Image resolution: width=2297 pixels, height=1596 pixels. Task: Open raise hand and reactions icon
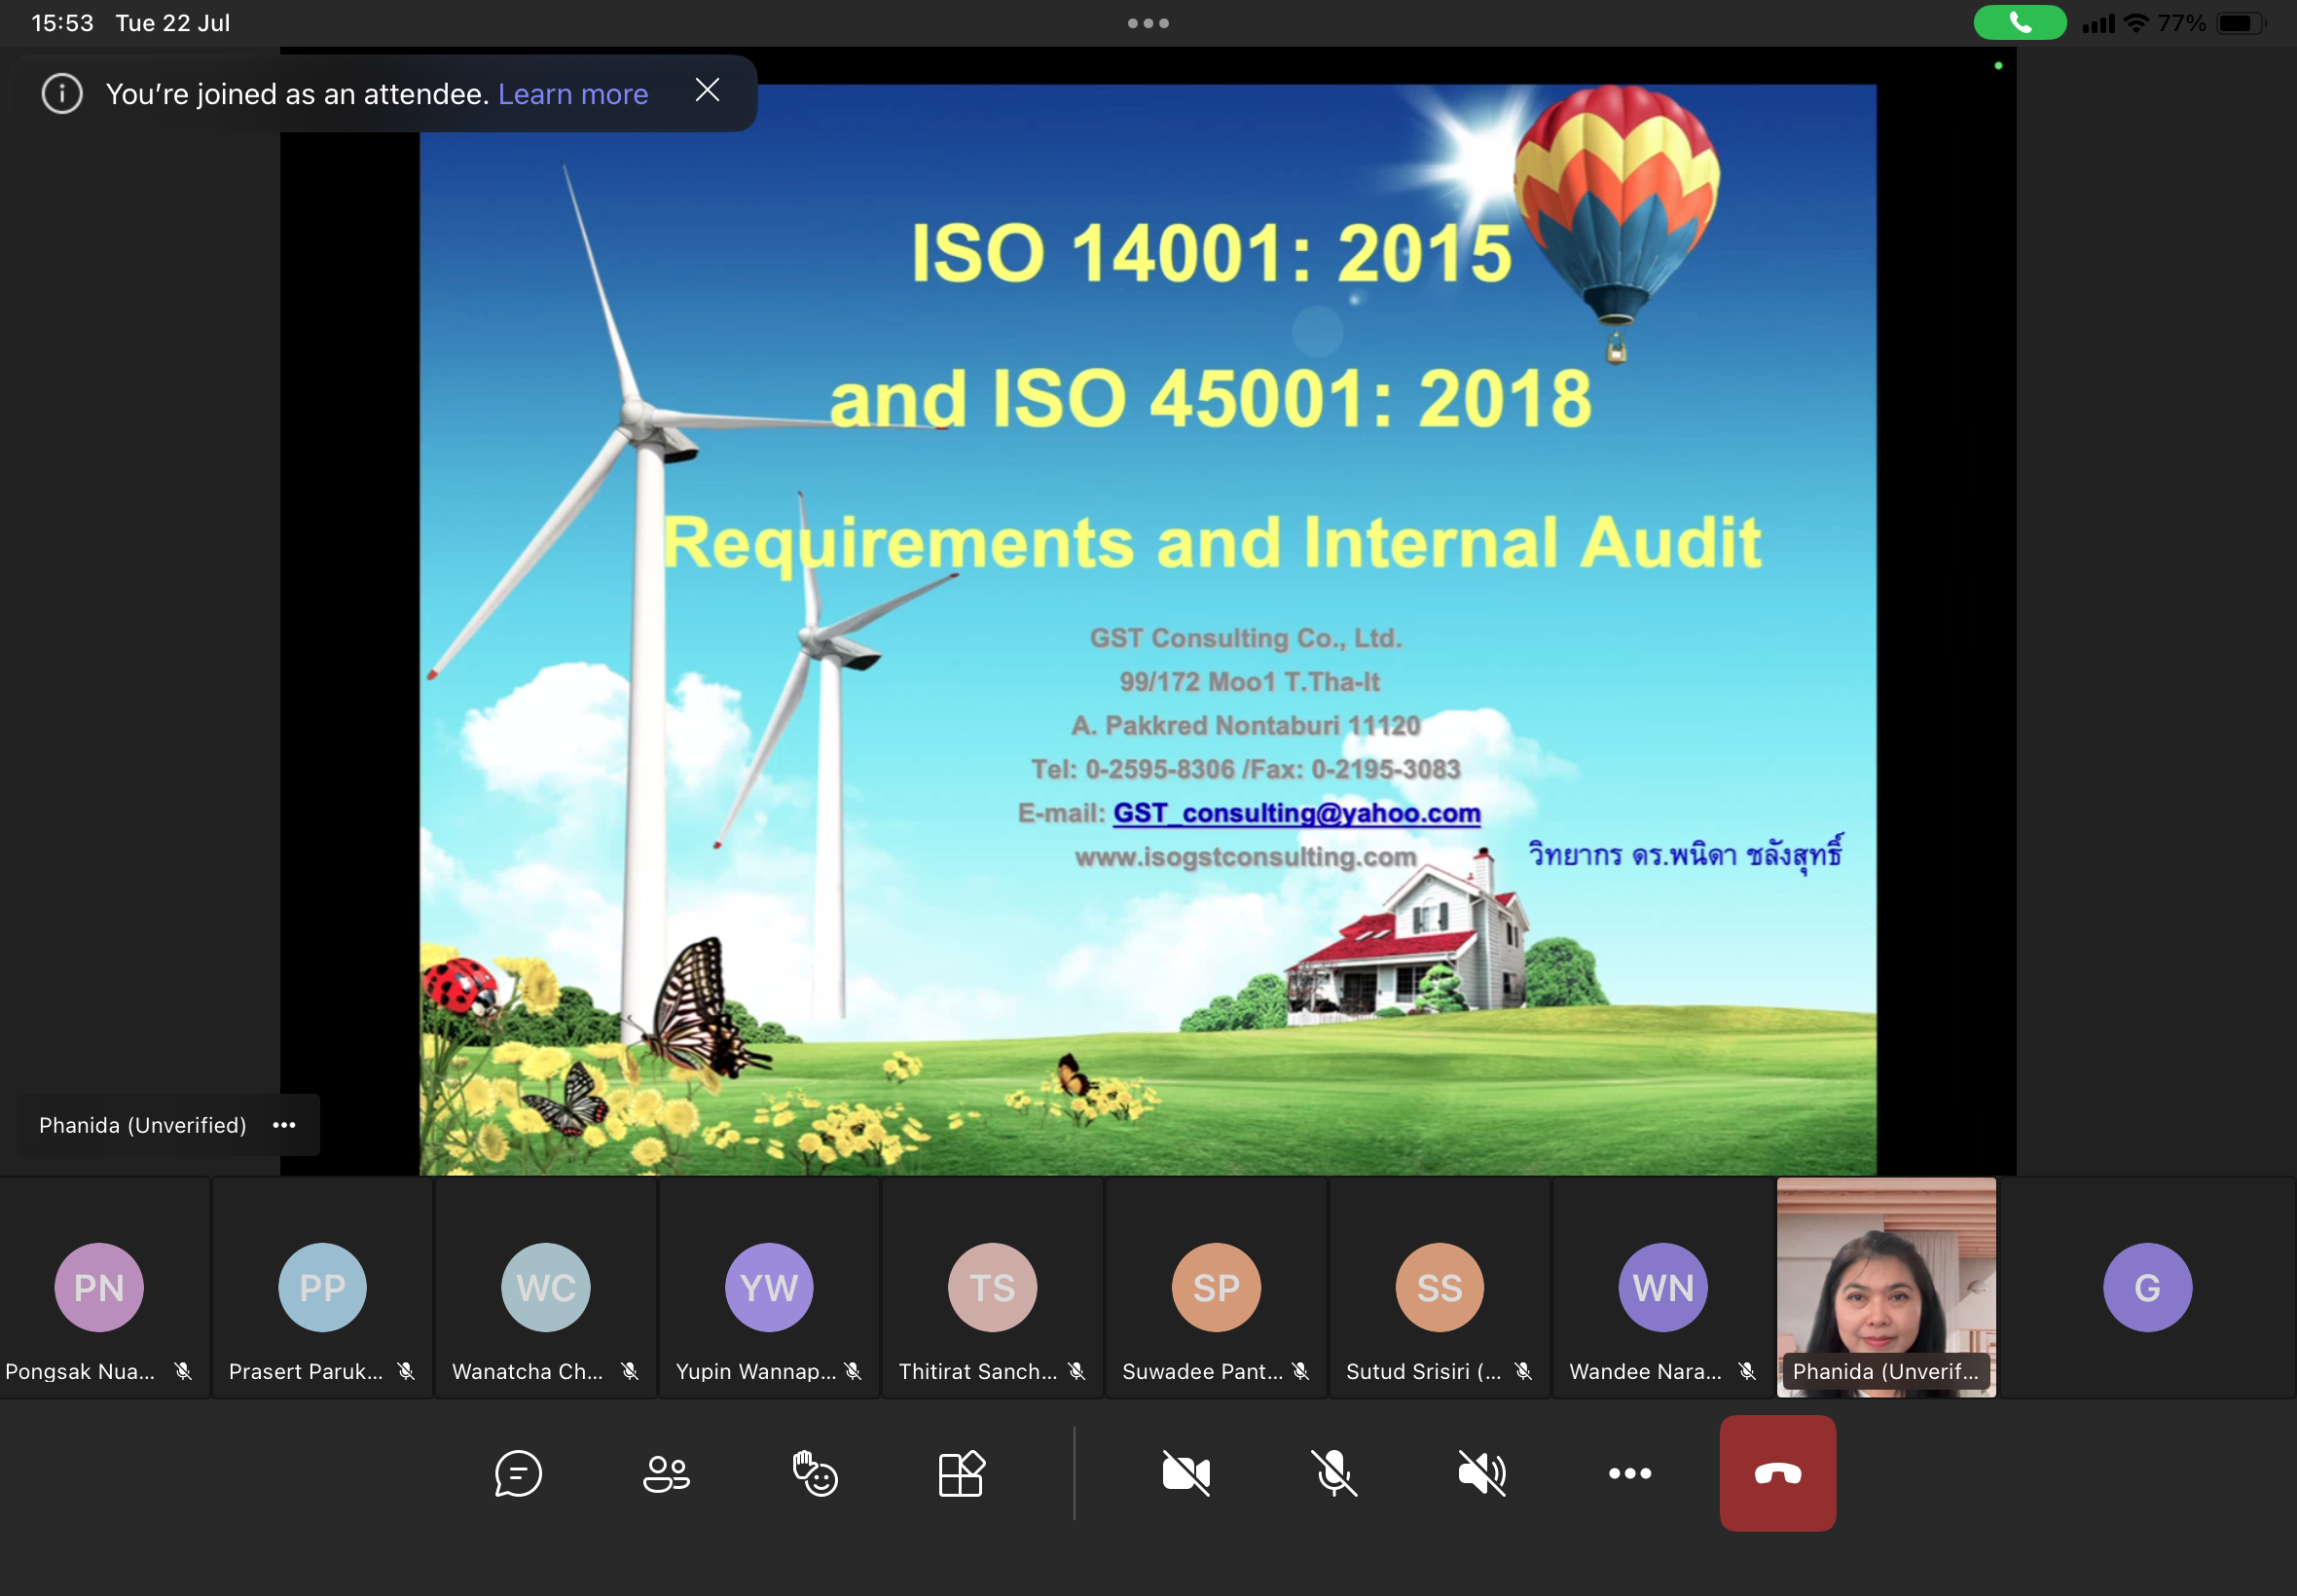(814, 1473)
